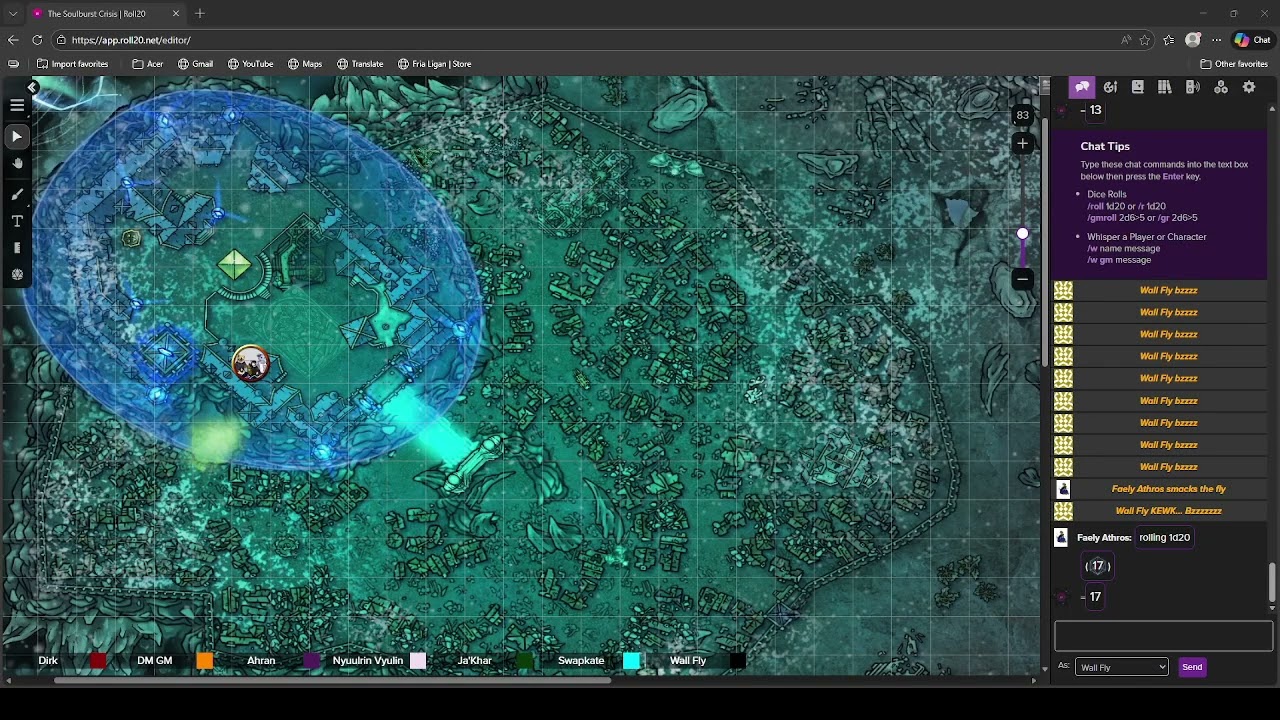Open the layers menu in the toolbar
Image resolution: width=1280 pixels, height=720 pixels.
click(17, 105)
